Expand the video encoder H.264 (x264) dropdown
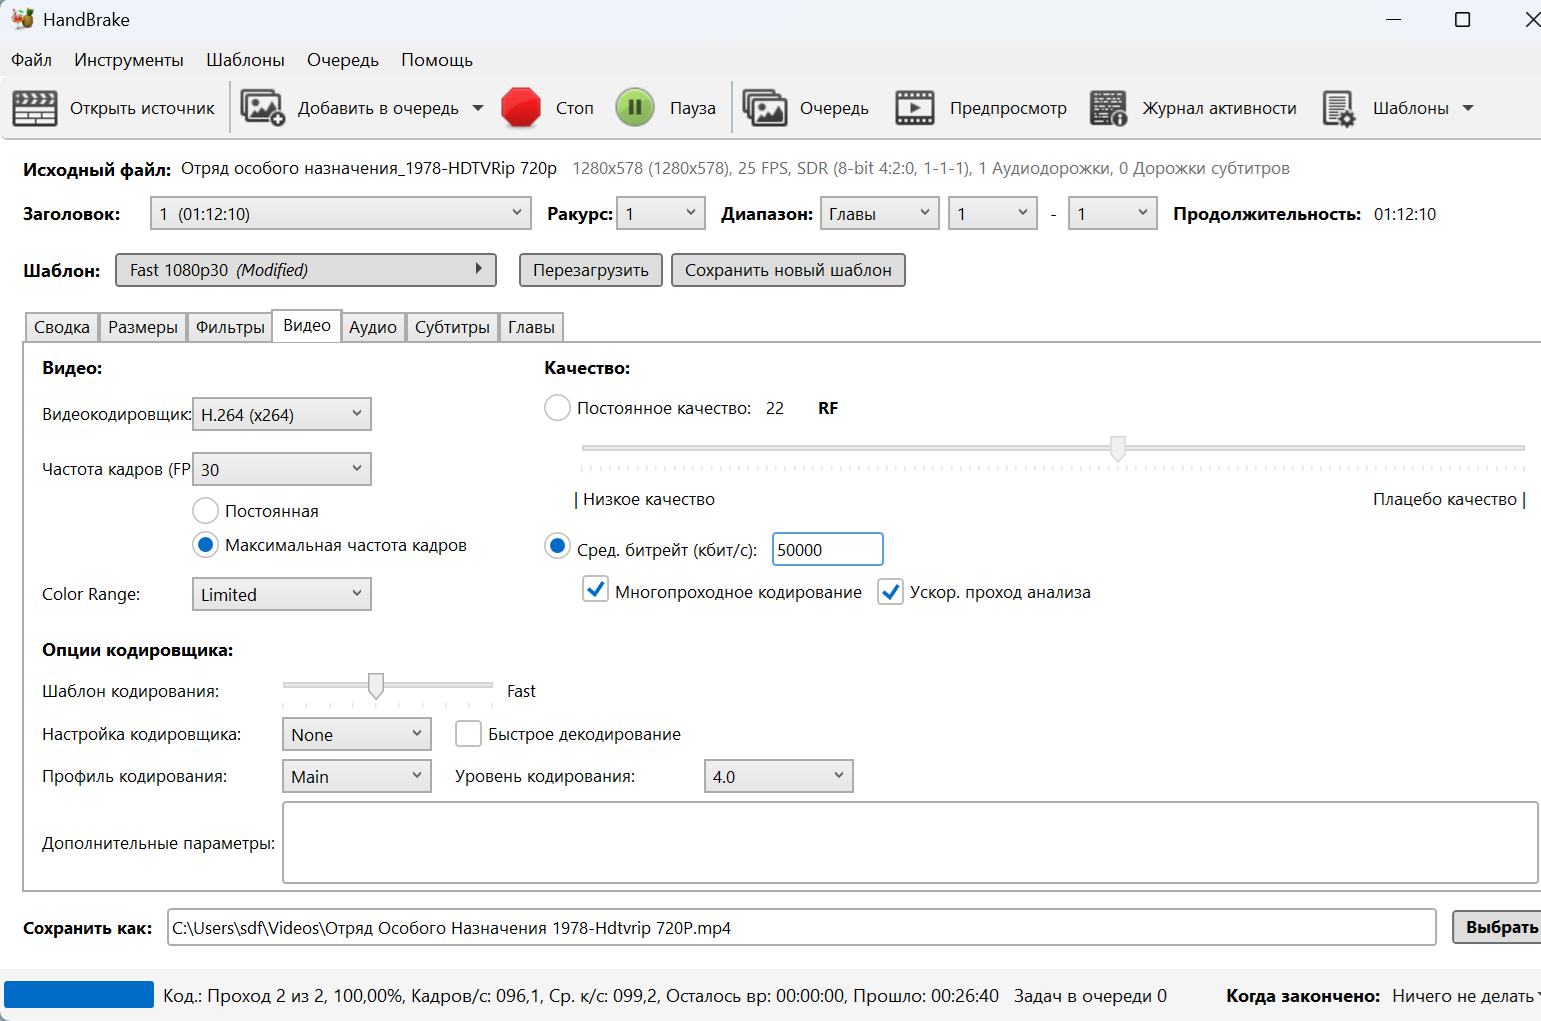The image size is (1541, 1021). coord(281,415)
